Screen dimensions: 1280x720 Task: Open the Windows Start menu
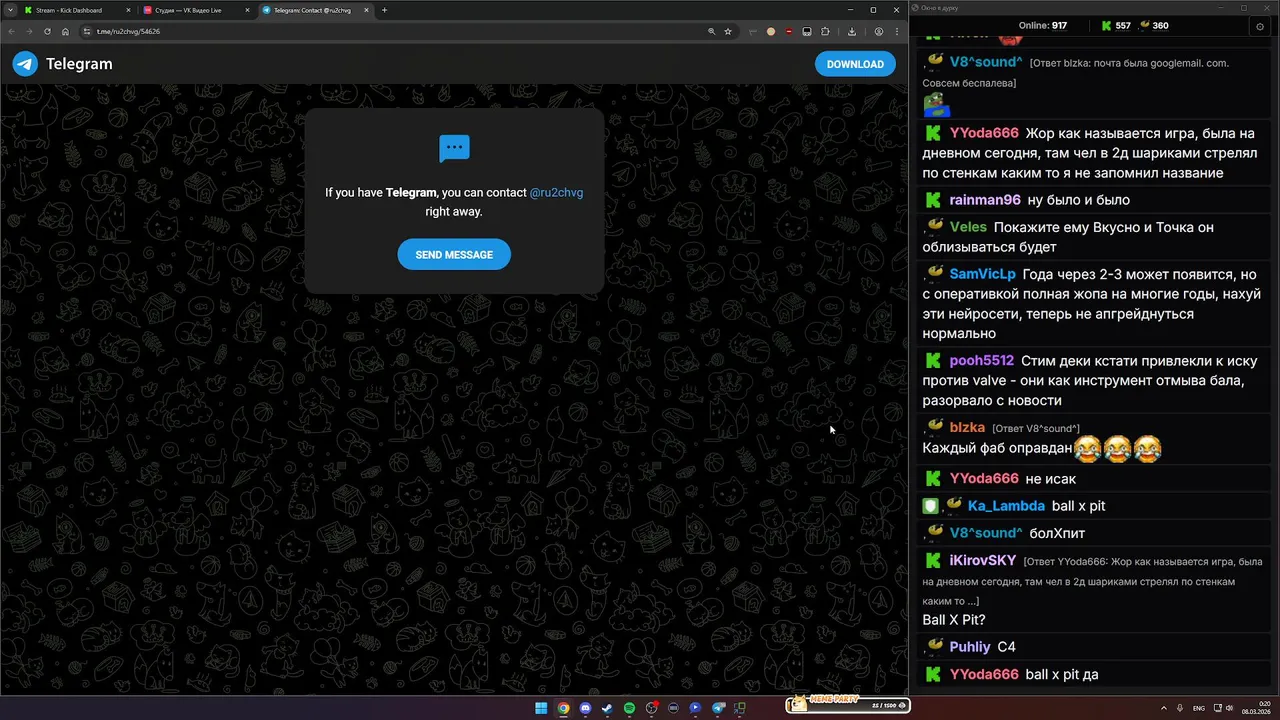pyautogui.click(x=541, y=708)
